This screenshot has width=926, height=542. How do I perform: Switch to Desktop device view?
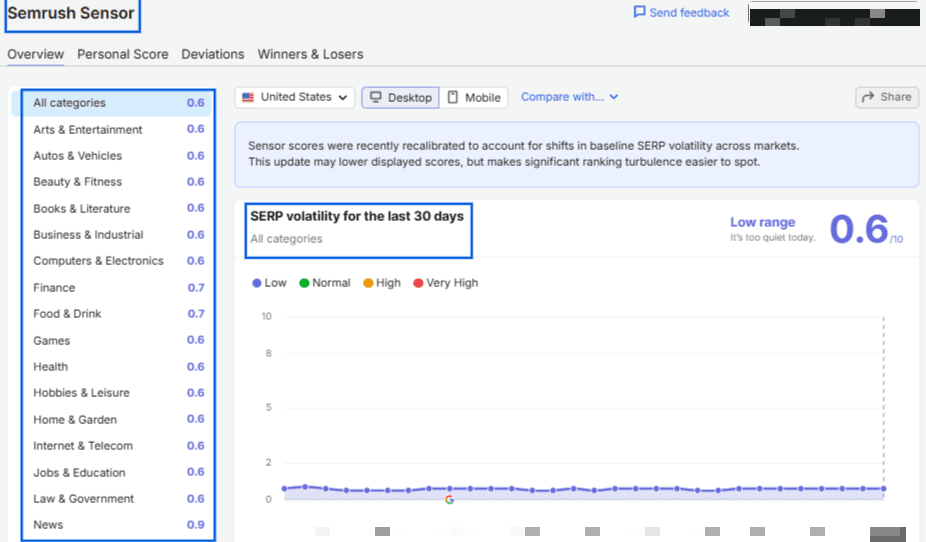pyautogui.click(x=400, y=97)
